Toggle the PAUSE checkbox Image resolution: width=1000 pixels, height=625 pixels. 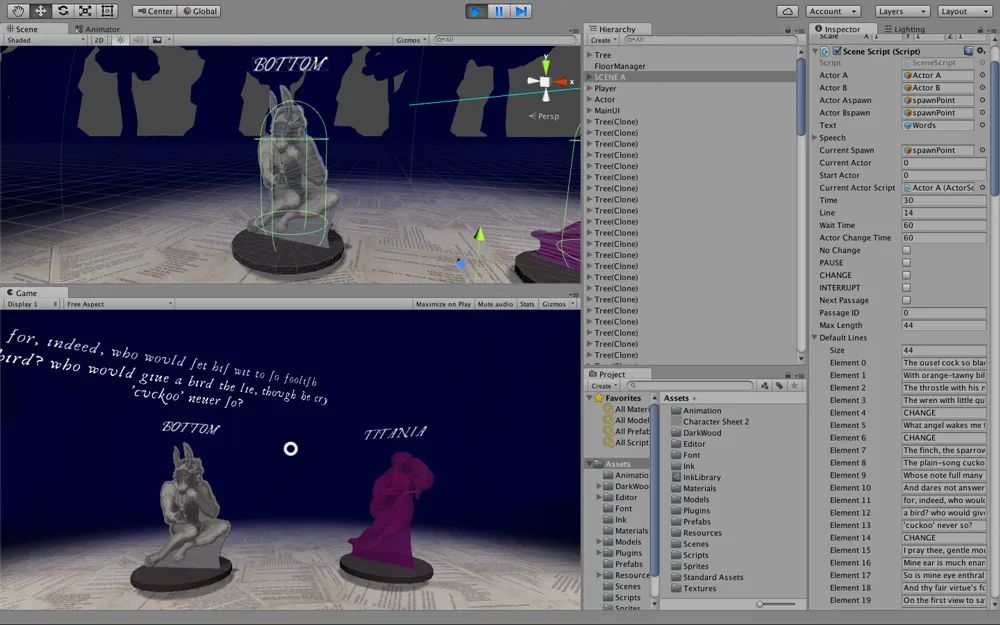(x=906, y=263)
